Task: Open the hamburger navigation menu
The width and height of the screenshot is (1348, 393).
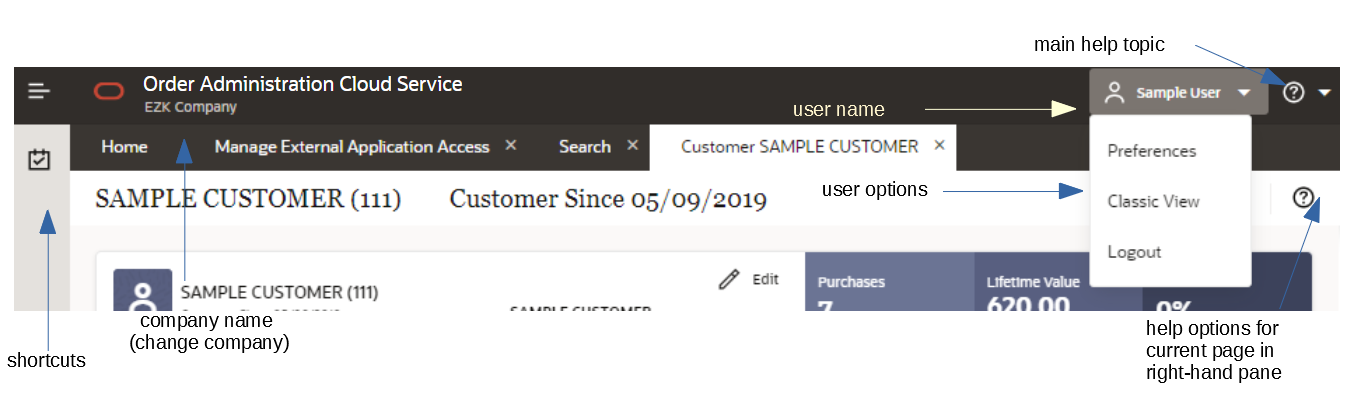Action: [39, 92]
